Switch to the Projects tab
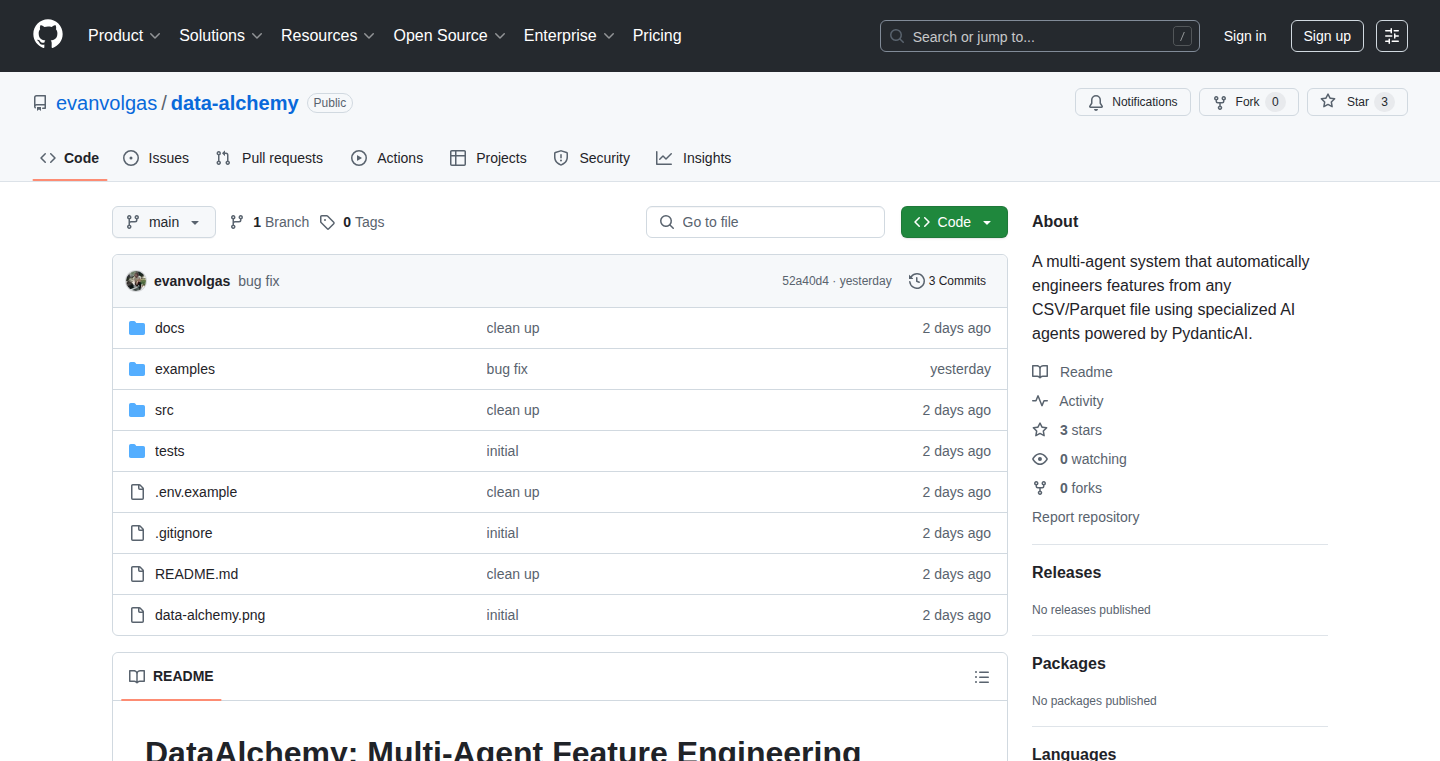1440x761 pixels. [x=488, y=158]
